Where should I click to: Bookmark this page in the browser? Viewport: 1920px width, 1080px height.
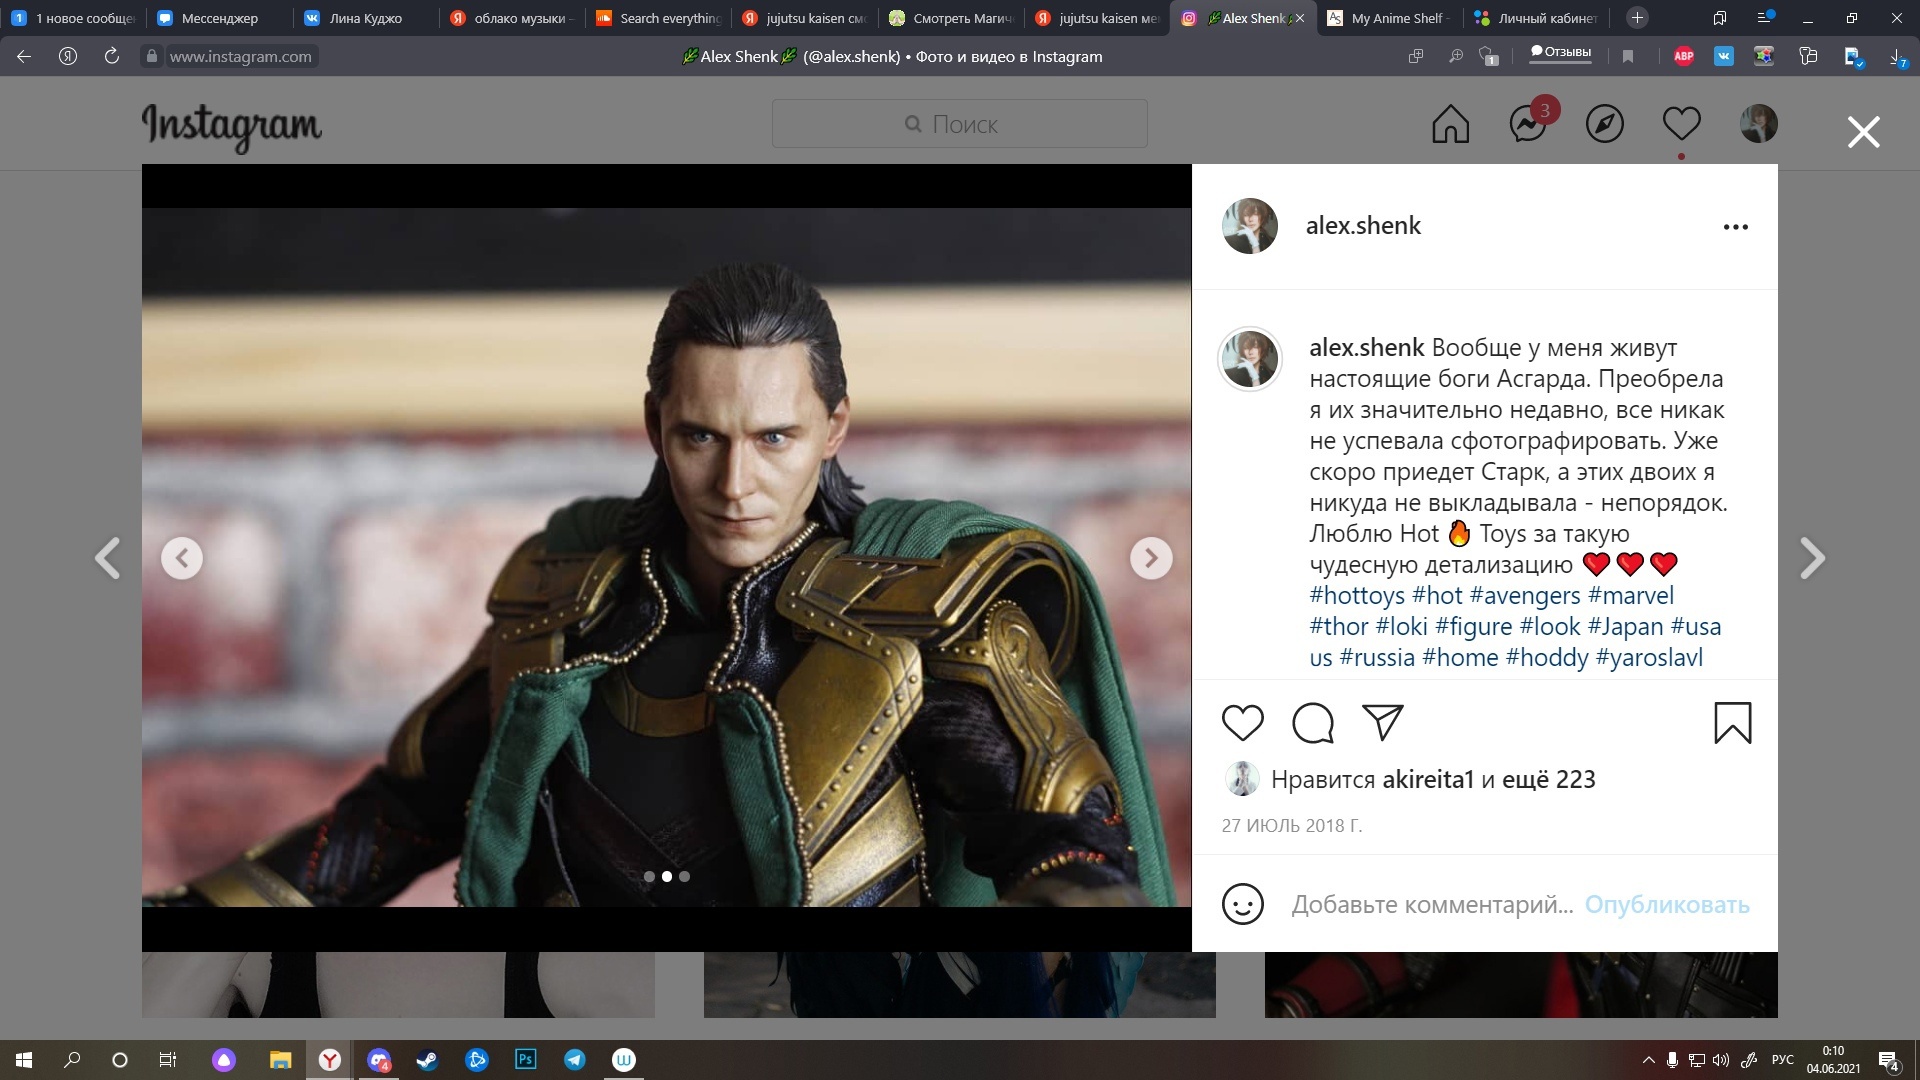[x=1628, y=57]
